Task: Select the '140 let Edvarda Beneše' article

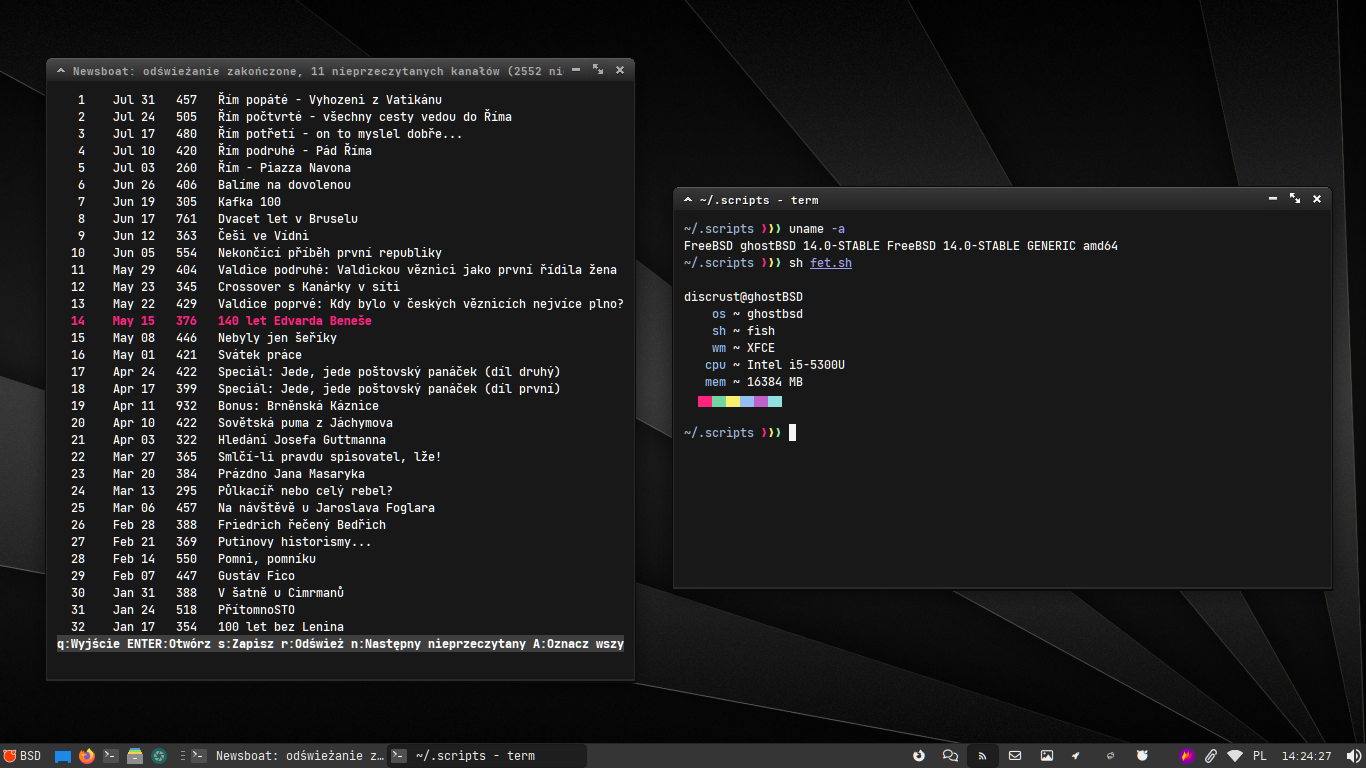Action: pyautogui.click(x=294, y=321)
